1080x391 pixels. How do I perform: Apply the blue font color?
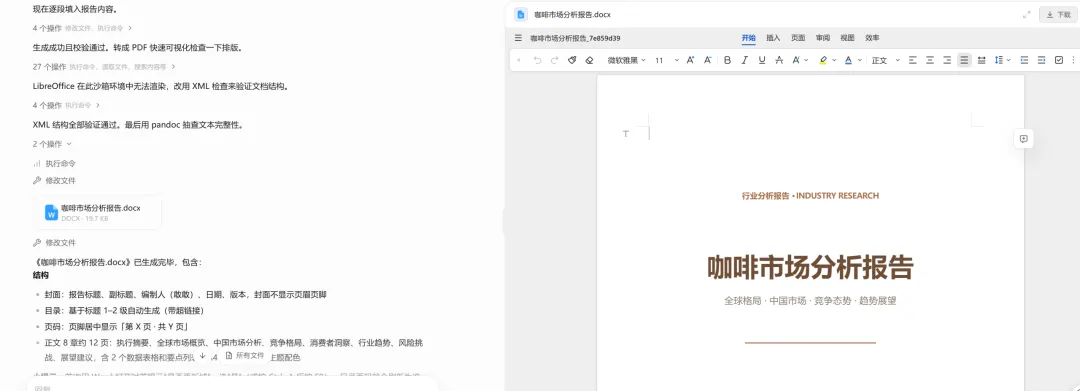849,61
